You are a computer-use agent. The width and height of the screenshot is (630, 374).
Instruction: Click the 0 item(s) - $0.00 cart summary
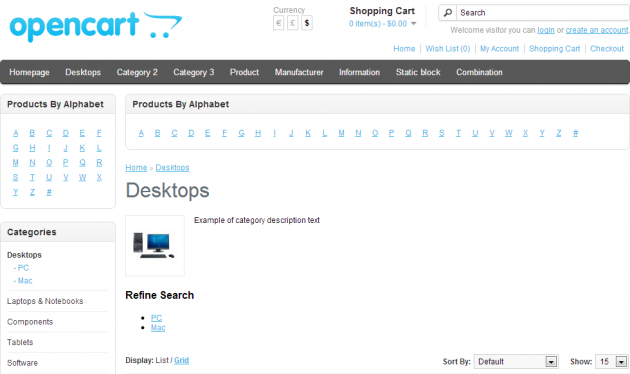378,24
